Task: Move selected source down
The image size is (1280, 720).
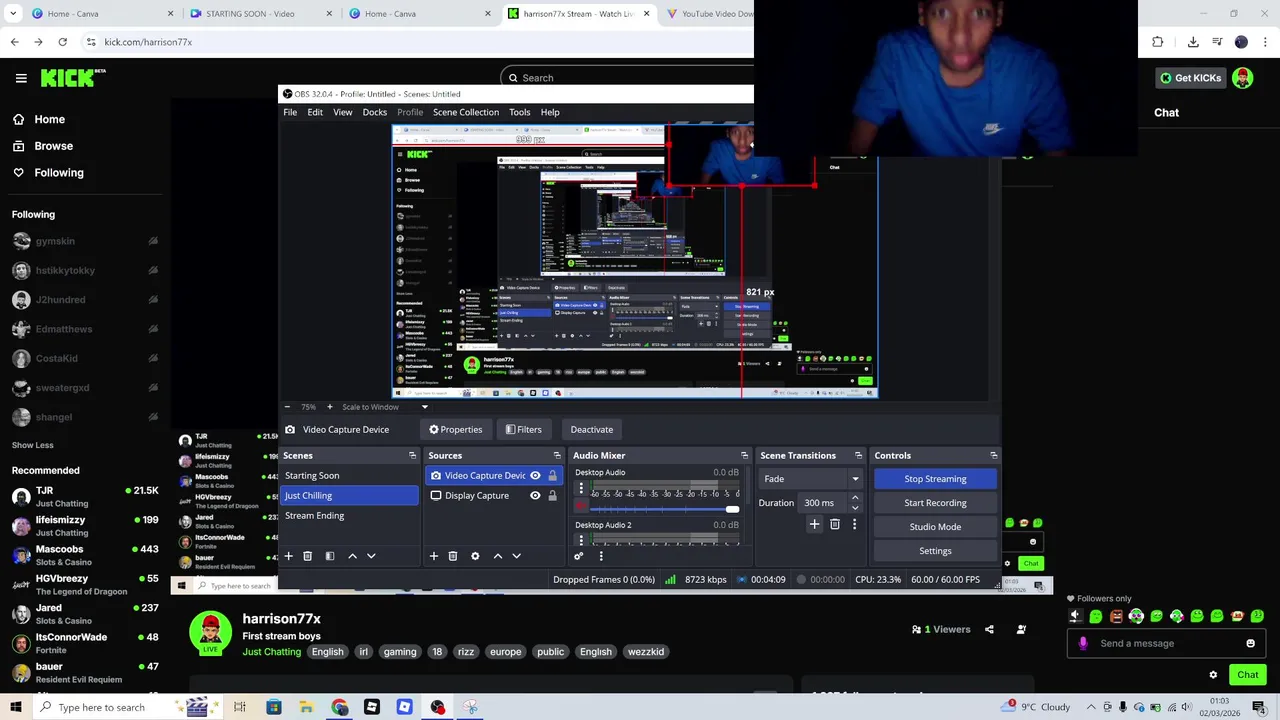Action: [517, 556]
